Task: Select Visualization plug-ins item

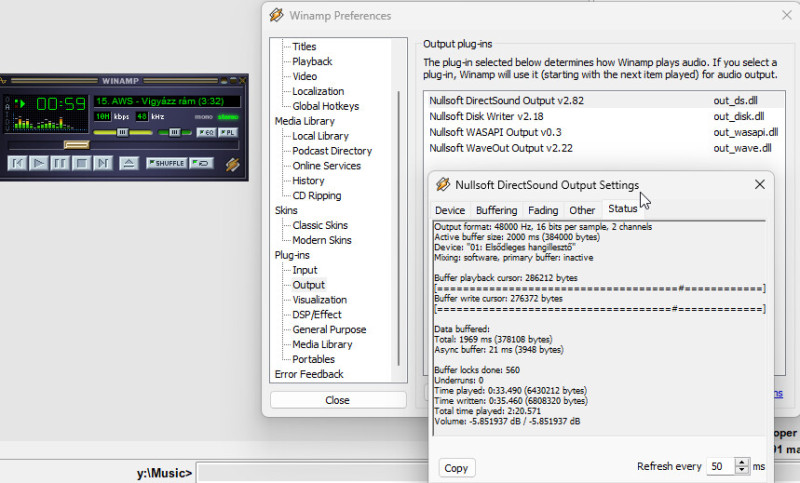Action: tap(319, 299)
